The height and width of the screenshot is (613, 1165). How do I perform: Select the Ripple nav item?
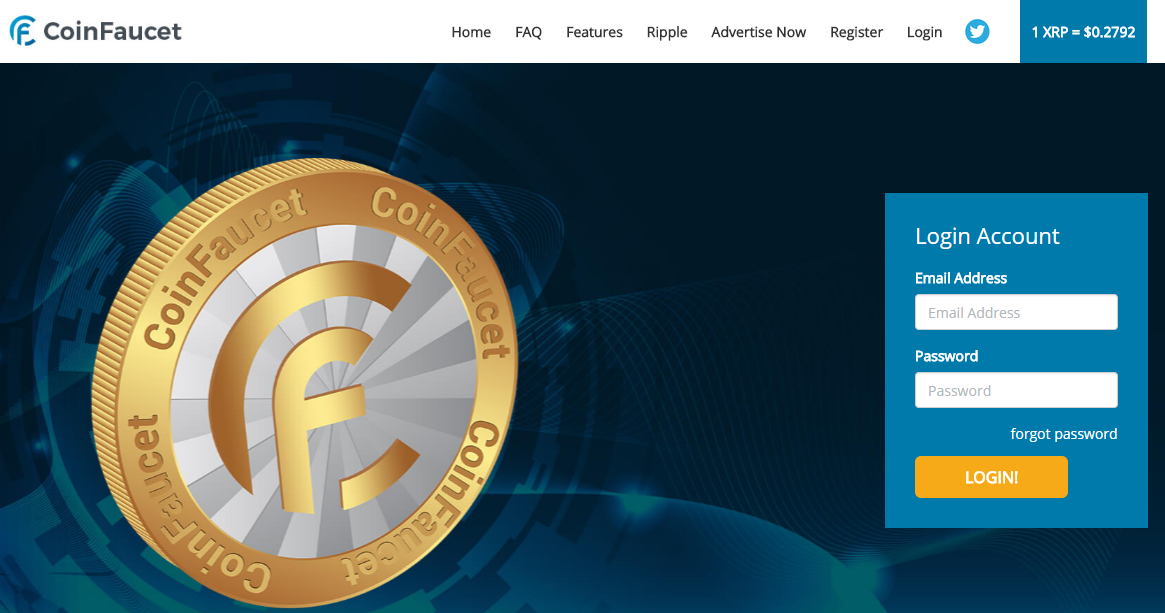(666, 32)
